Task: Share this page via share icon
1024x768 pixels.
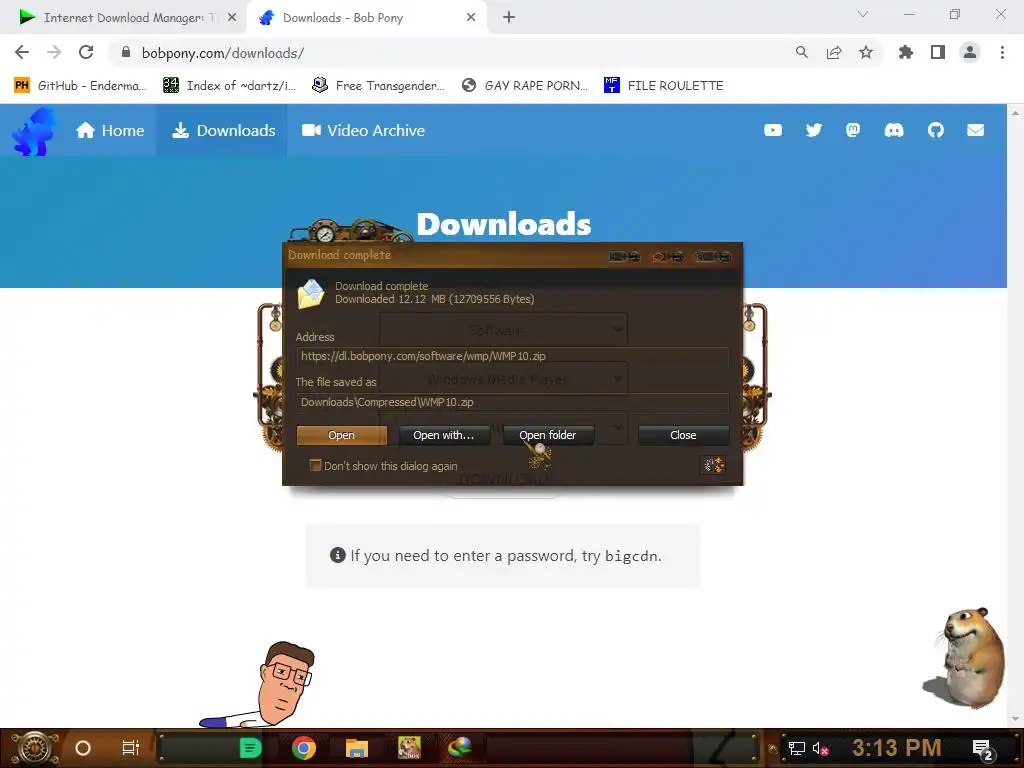Action: tap(834, 52)
